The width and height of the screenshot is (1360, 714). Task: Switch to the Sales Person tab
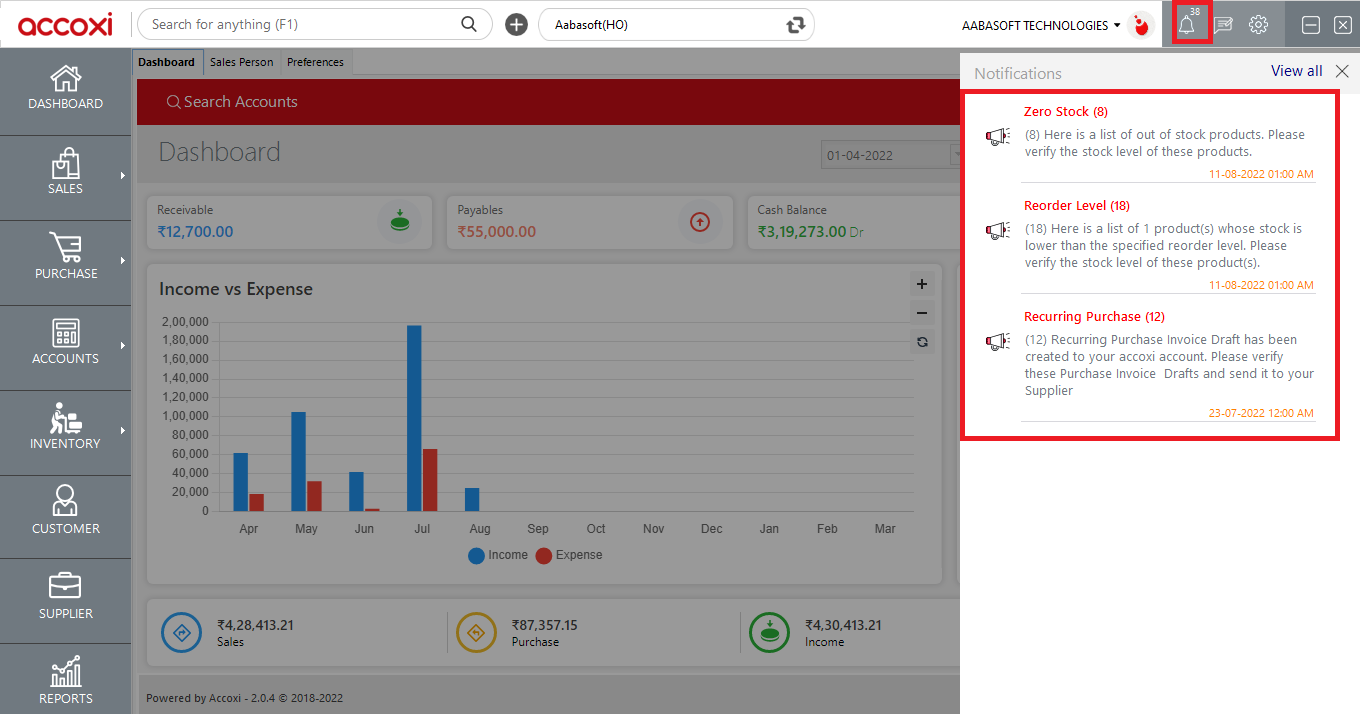pos(241,62)
